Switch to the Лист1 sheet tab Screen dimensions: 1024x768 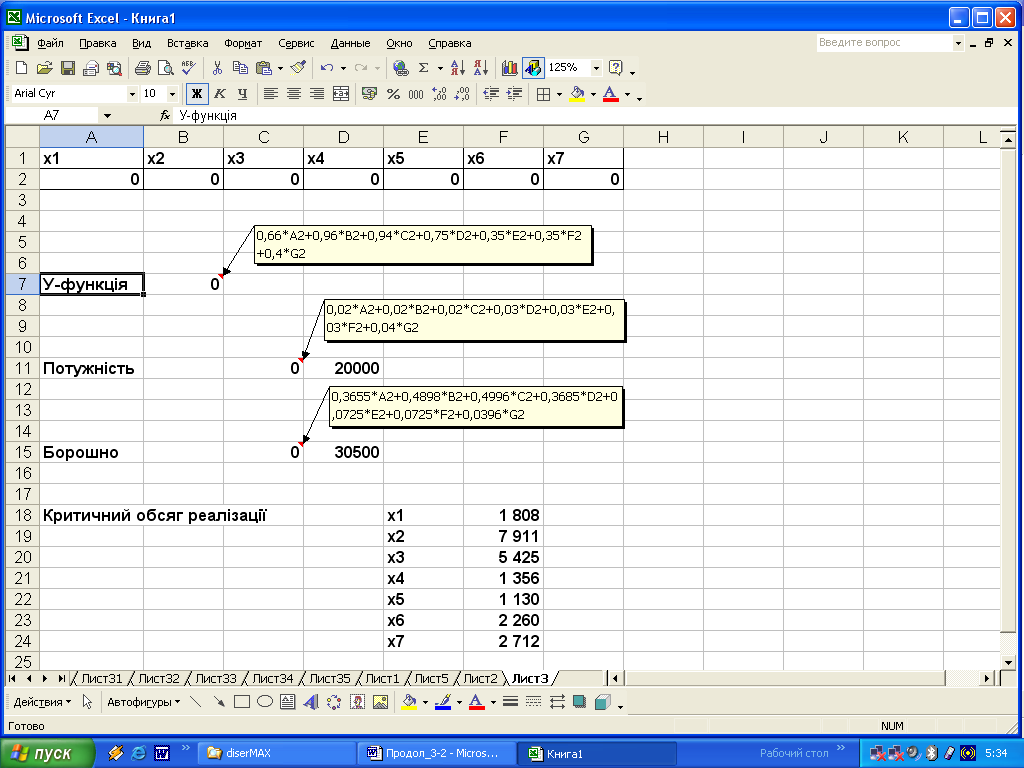[x=381, y=679]
